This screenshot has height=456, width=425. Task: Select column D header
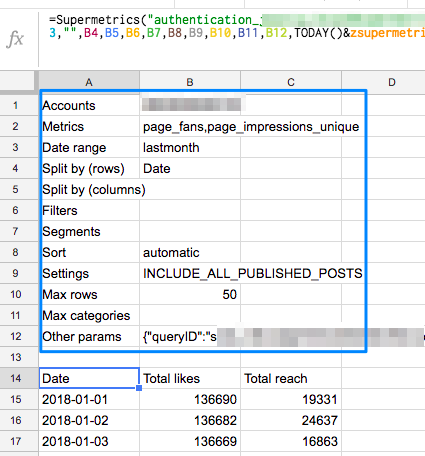click(x=383, y=82)
